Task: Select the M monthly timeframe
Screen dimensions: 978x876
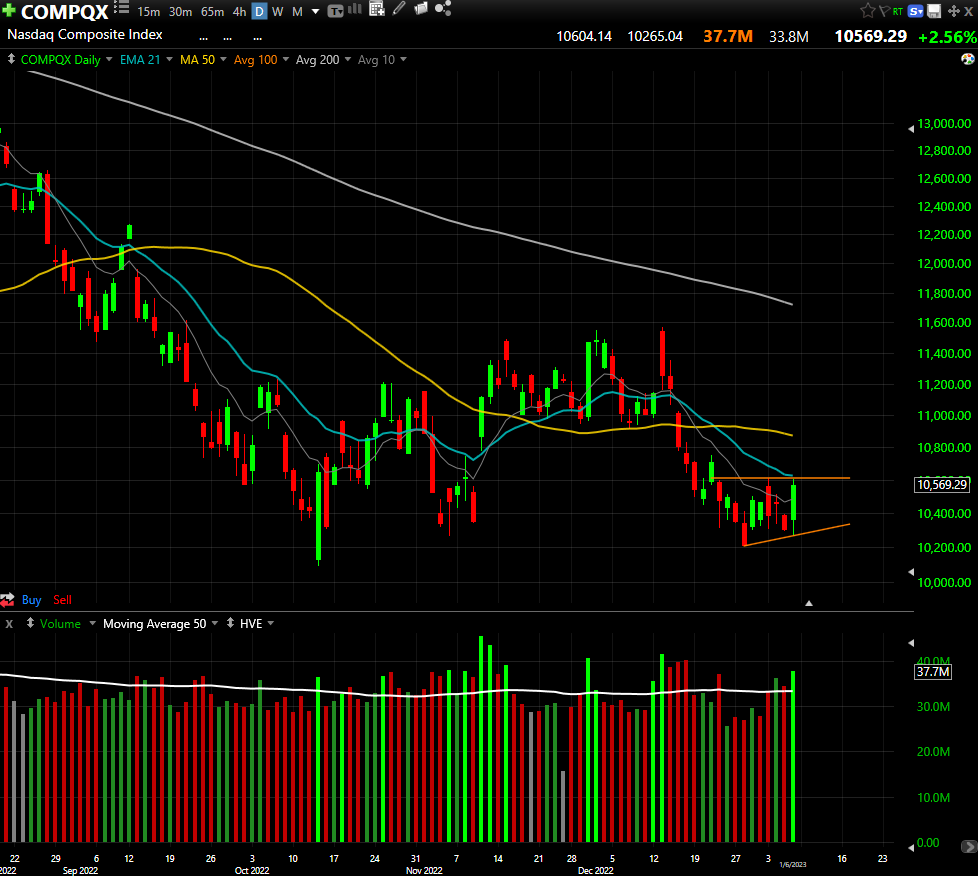Action: coord(298,11)
